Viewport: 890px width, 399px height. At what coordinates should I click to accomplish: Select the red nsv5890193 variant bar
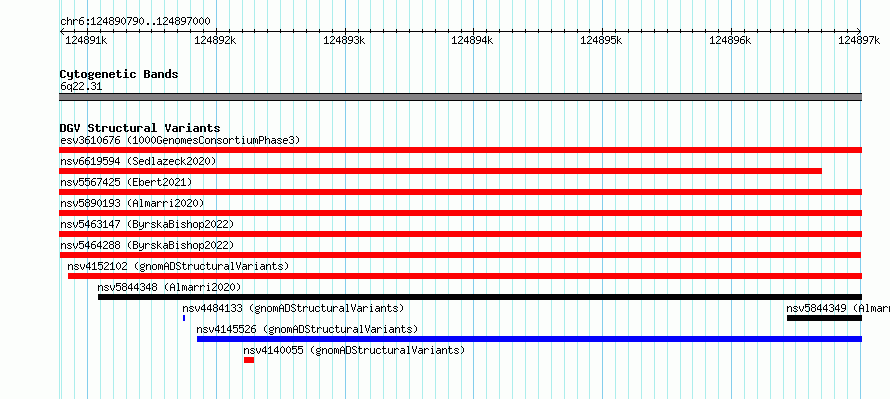tap(460, 213)
